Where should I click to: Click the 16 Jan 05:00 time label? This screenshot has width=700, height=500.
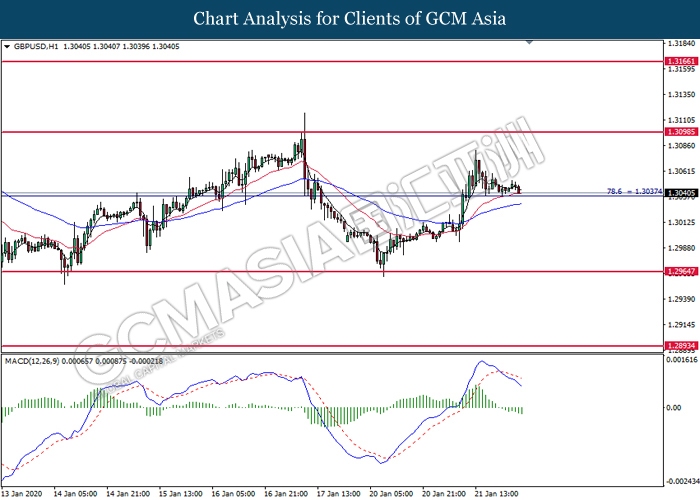tap(233, 493)
